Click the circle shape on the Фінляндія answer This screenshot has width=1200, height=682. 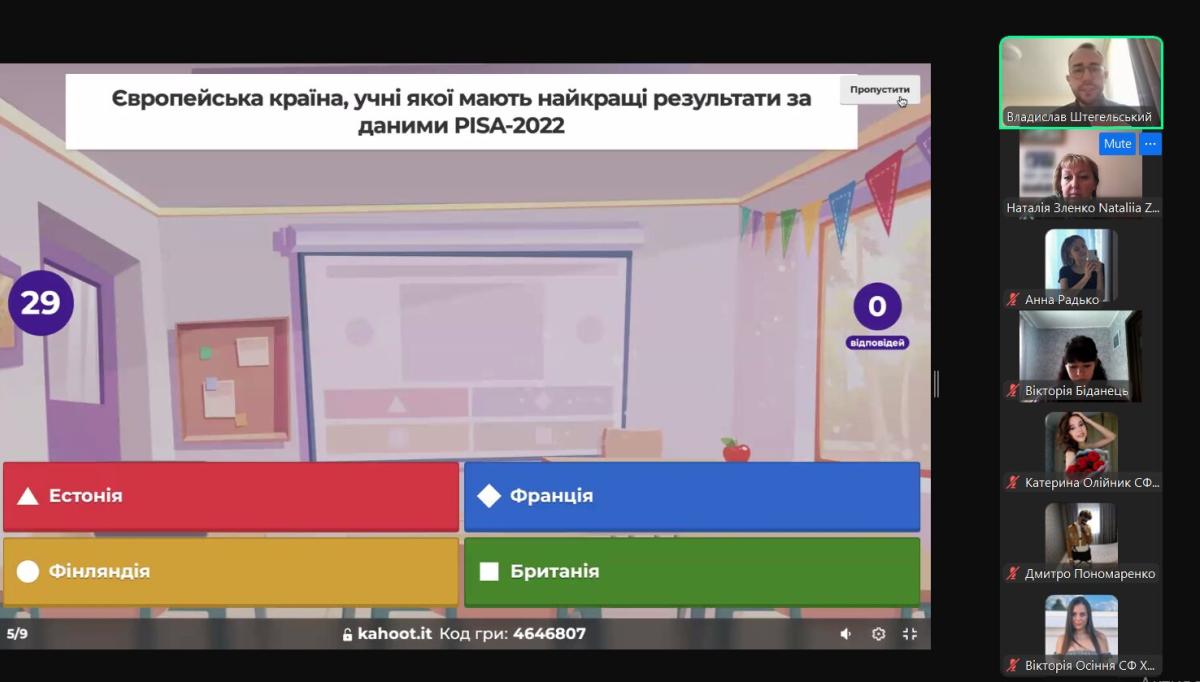(28, 572)
